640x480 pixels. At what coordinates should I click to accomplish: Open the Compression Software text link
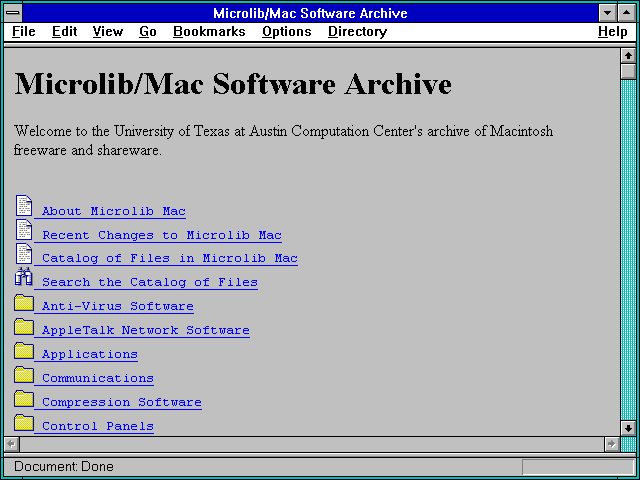(122, 402)
